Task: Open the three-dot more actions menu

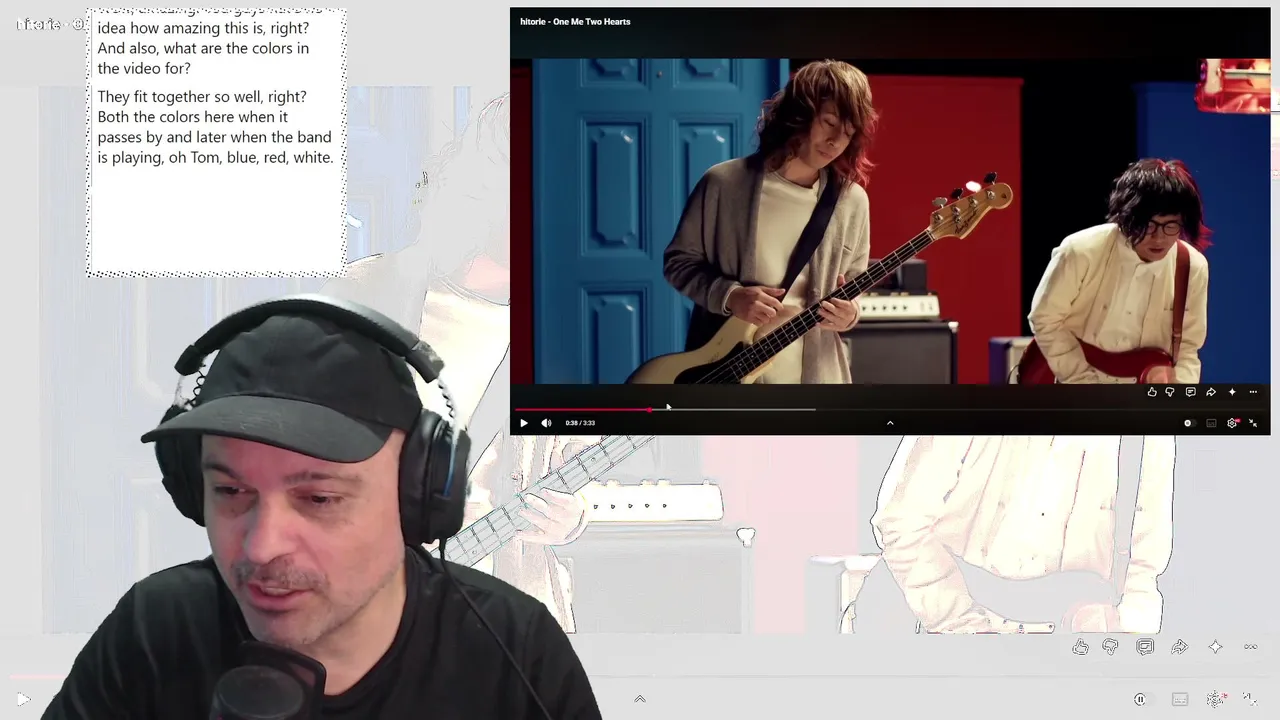Action: tap(1253, 392)
